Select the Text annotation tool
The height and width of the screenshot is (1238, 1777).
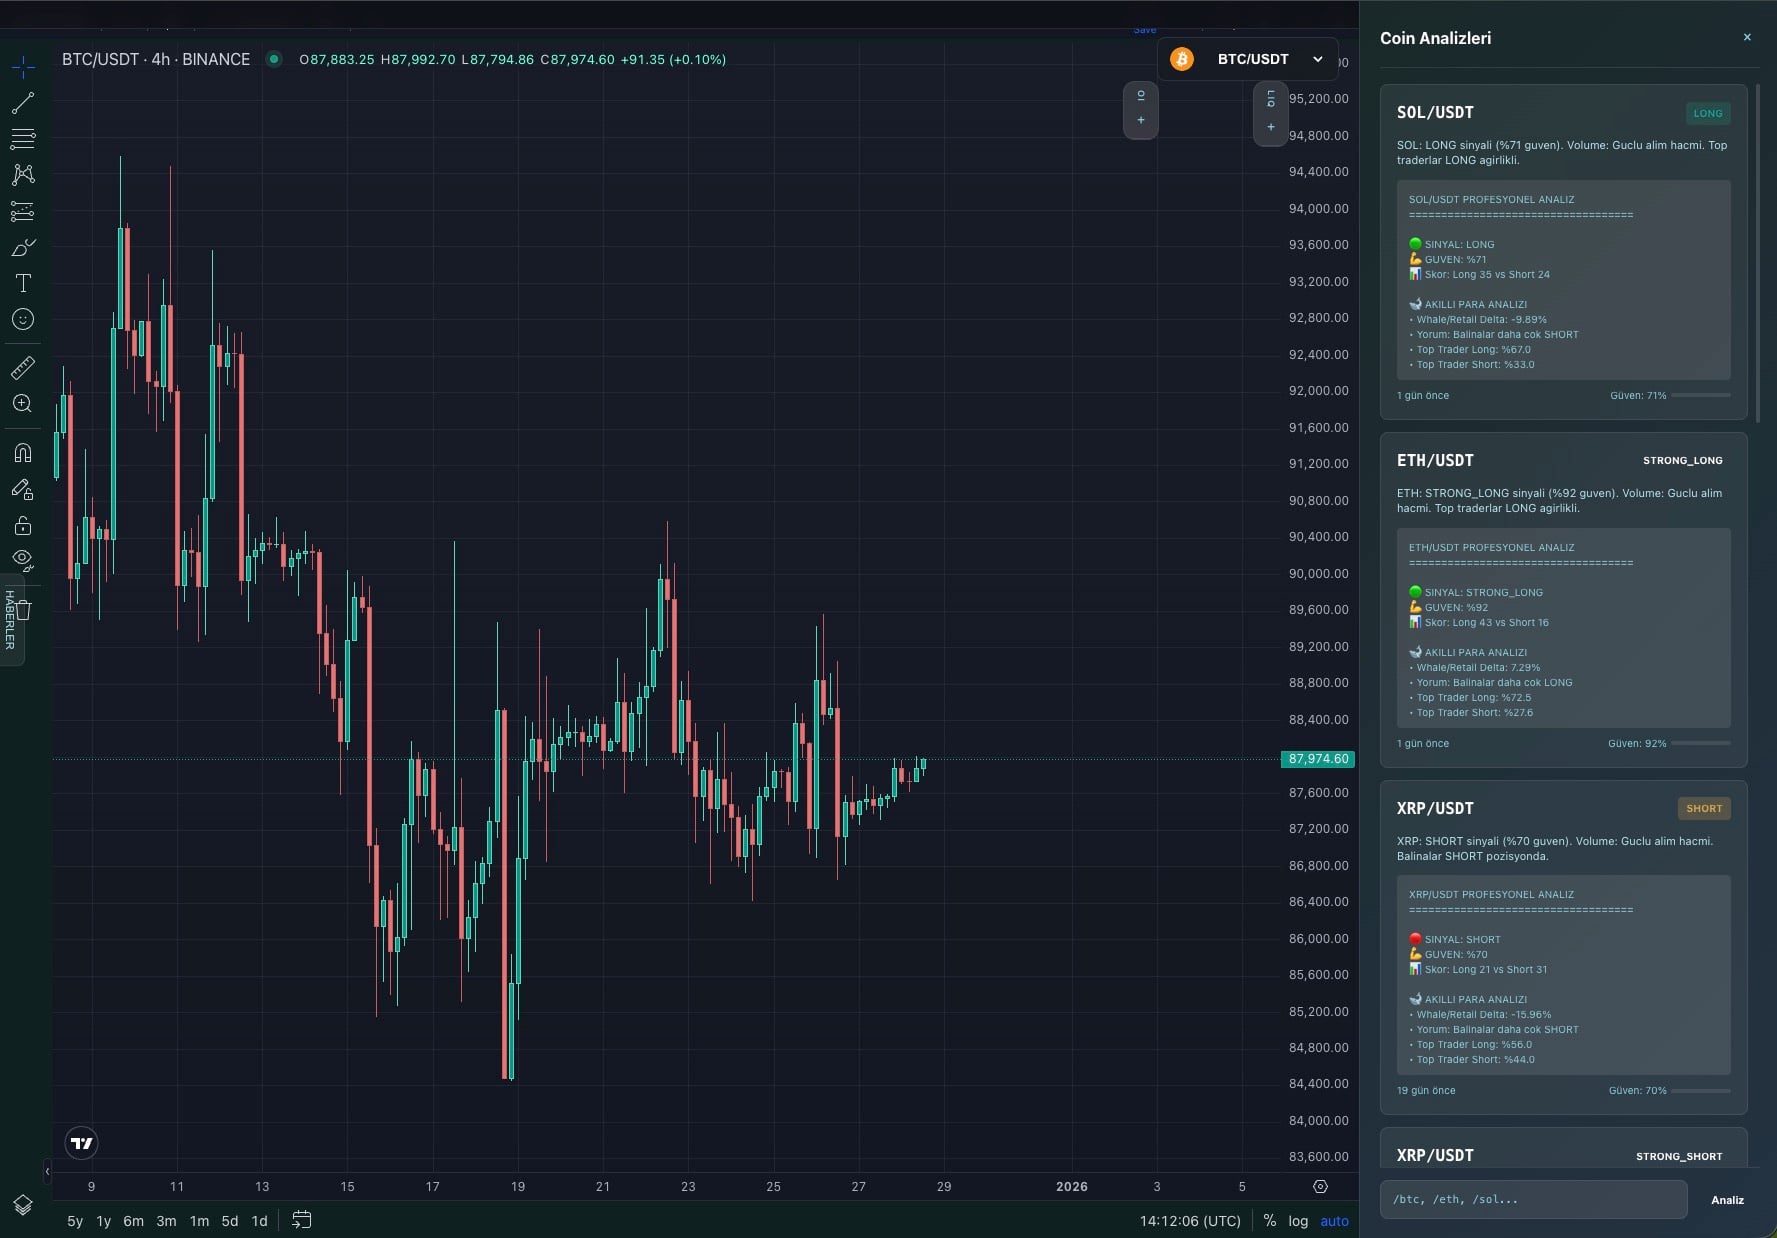point(23,283)
